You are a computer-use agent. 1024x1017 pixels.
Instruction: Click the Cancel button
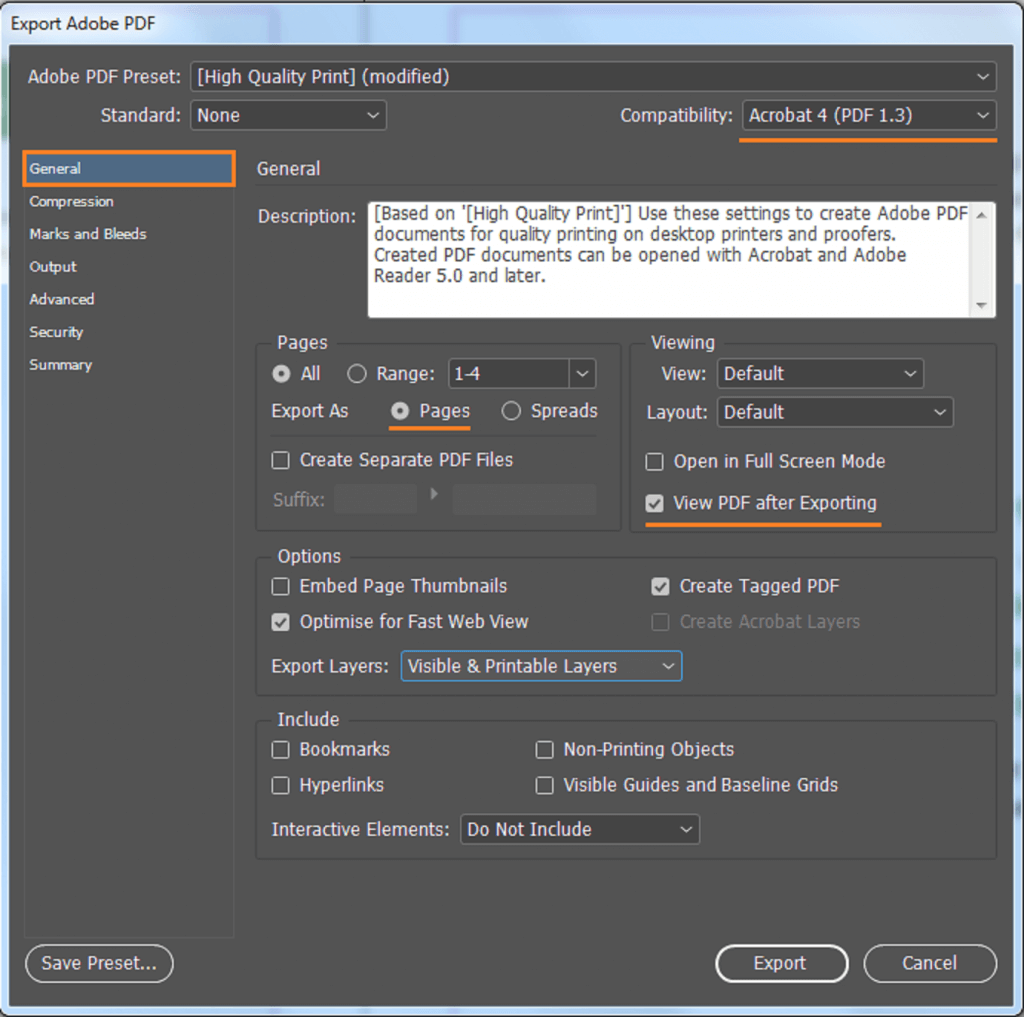(x=930, y=963)
